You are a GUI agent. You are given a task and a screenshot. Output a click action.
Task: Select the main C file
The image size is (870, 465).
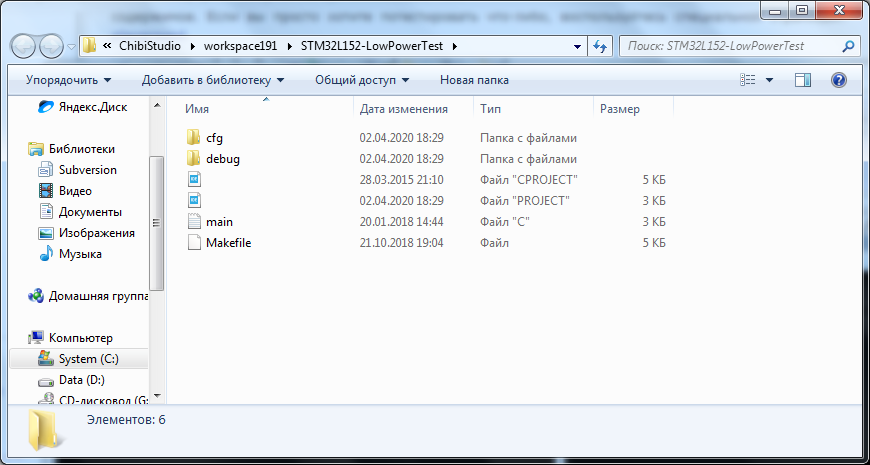[x=219, y=222]
